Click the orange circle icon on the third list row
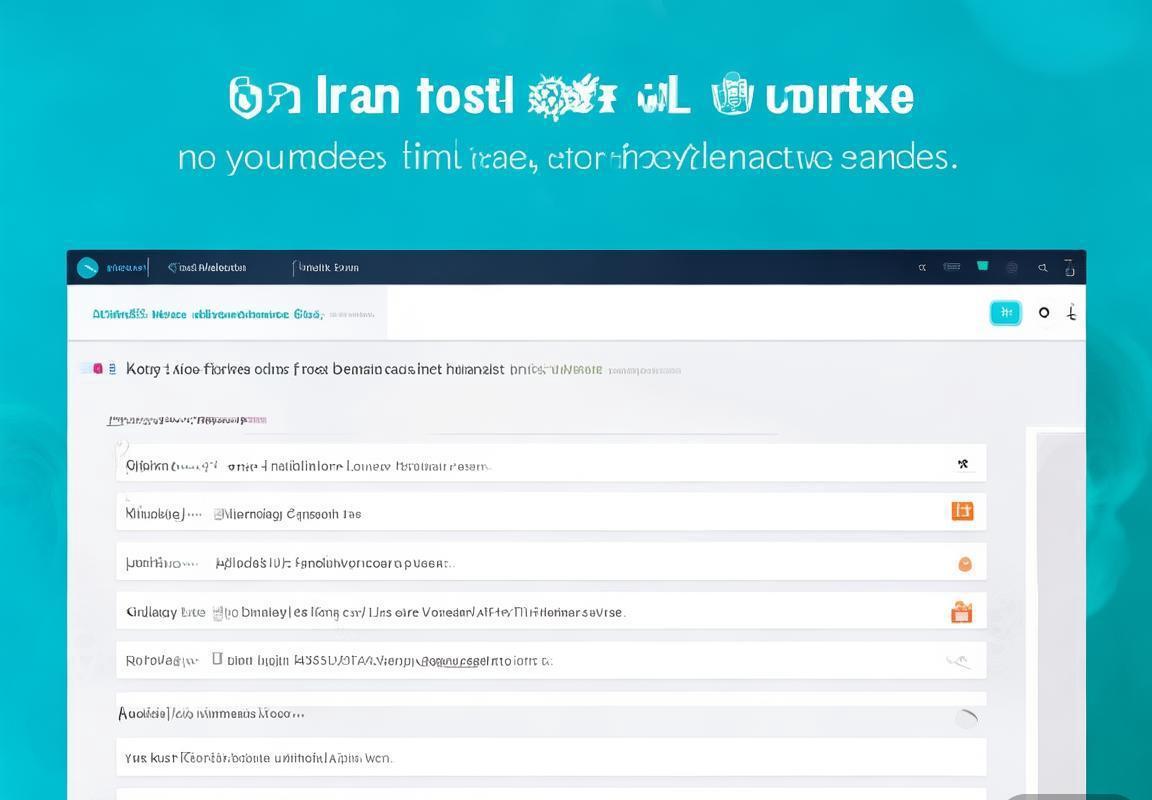This screenshot has width=1152, height=800. coord(965,563)
